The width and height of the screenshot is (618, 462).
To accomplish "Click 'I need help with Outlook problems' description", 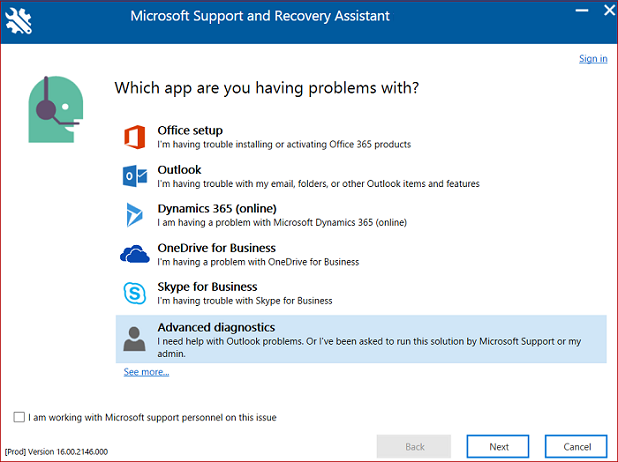I will coord(369,347).
